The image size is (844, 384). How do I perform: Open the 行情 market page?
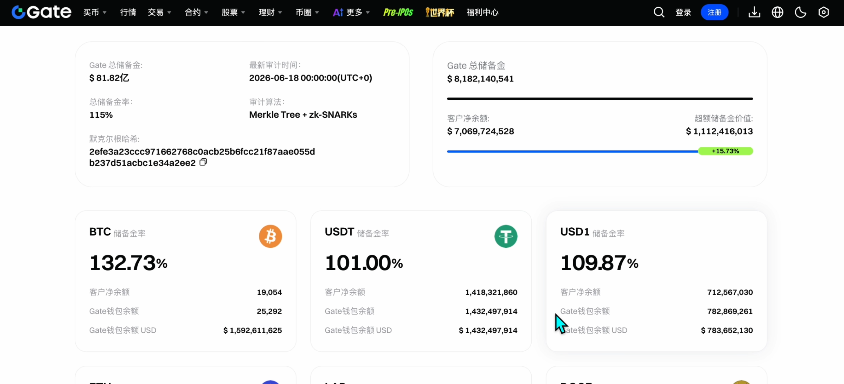coord(128,12)
